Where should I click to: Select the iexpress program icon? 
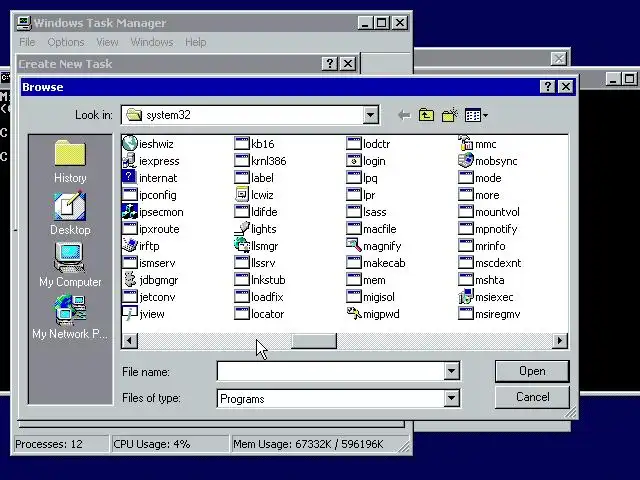pos(130,161)
